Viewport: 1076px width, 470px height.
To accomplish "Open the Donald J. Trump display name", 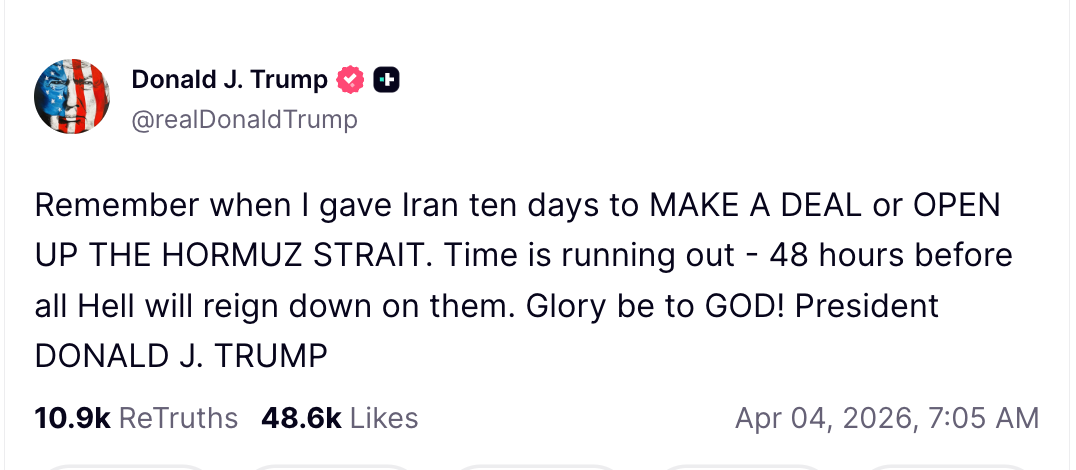I will click(x=229, y=80).
